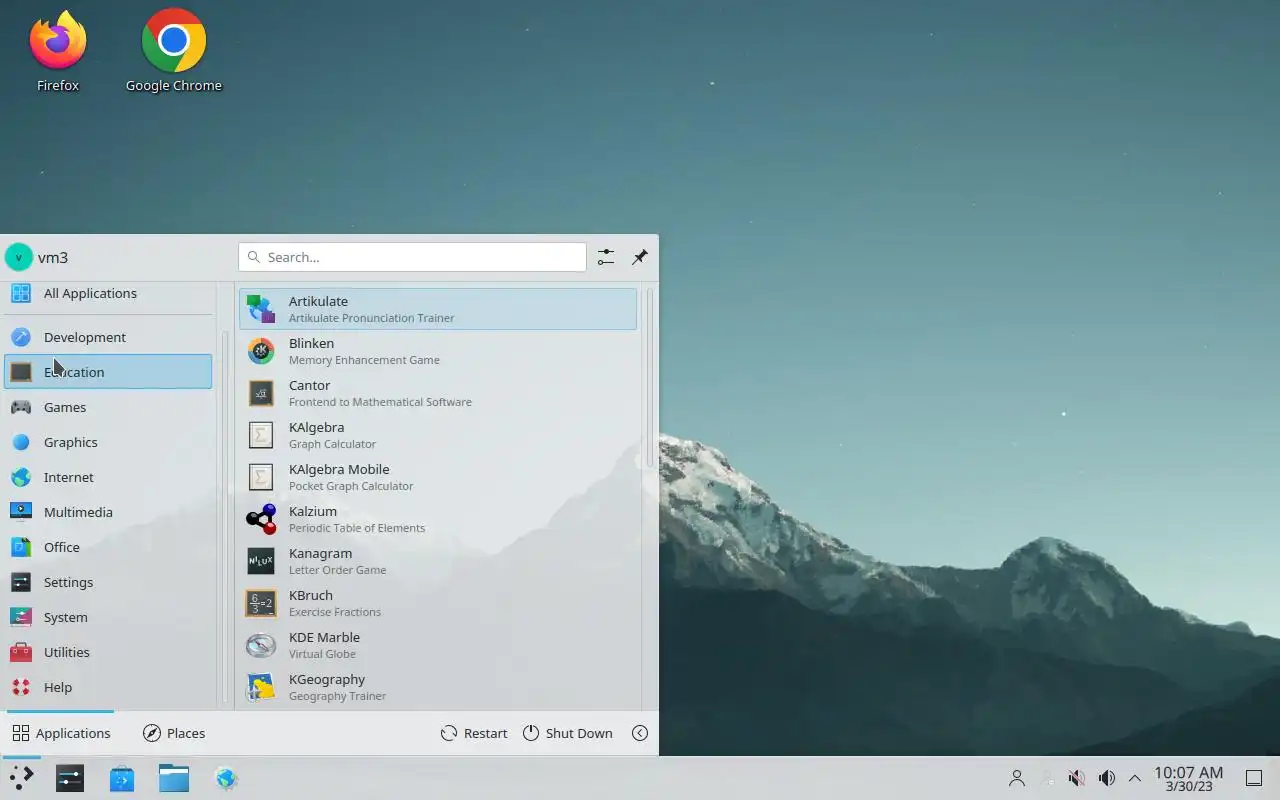
Task: Launch Kalzium periodic table
Action: tap(438, 519)
